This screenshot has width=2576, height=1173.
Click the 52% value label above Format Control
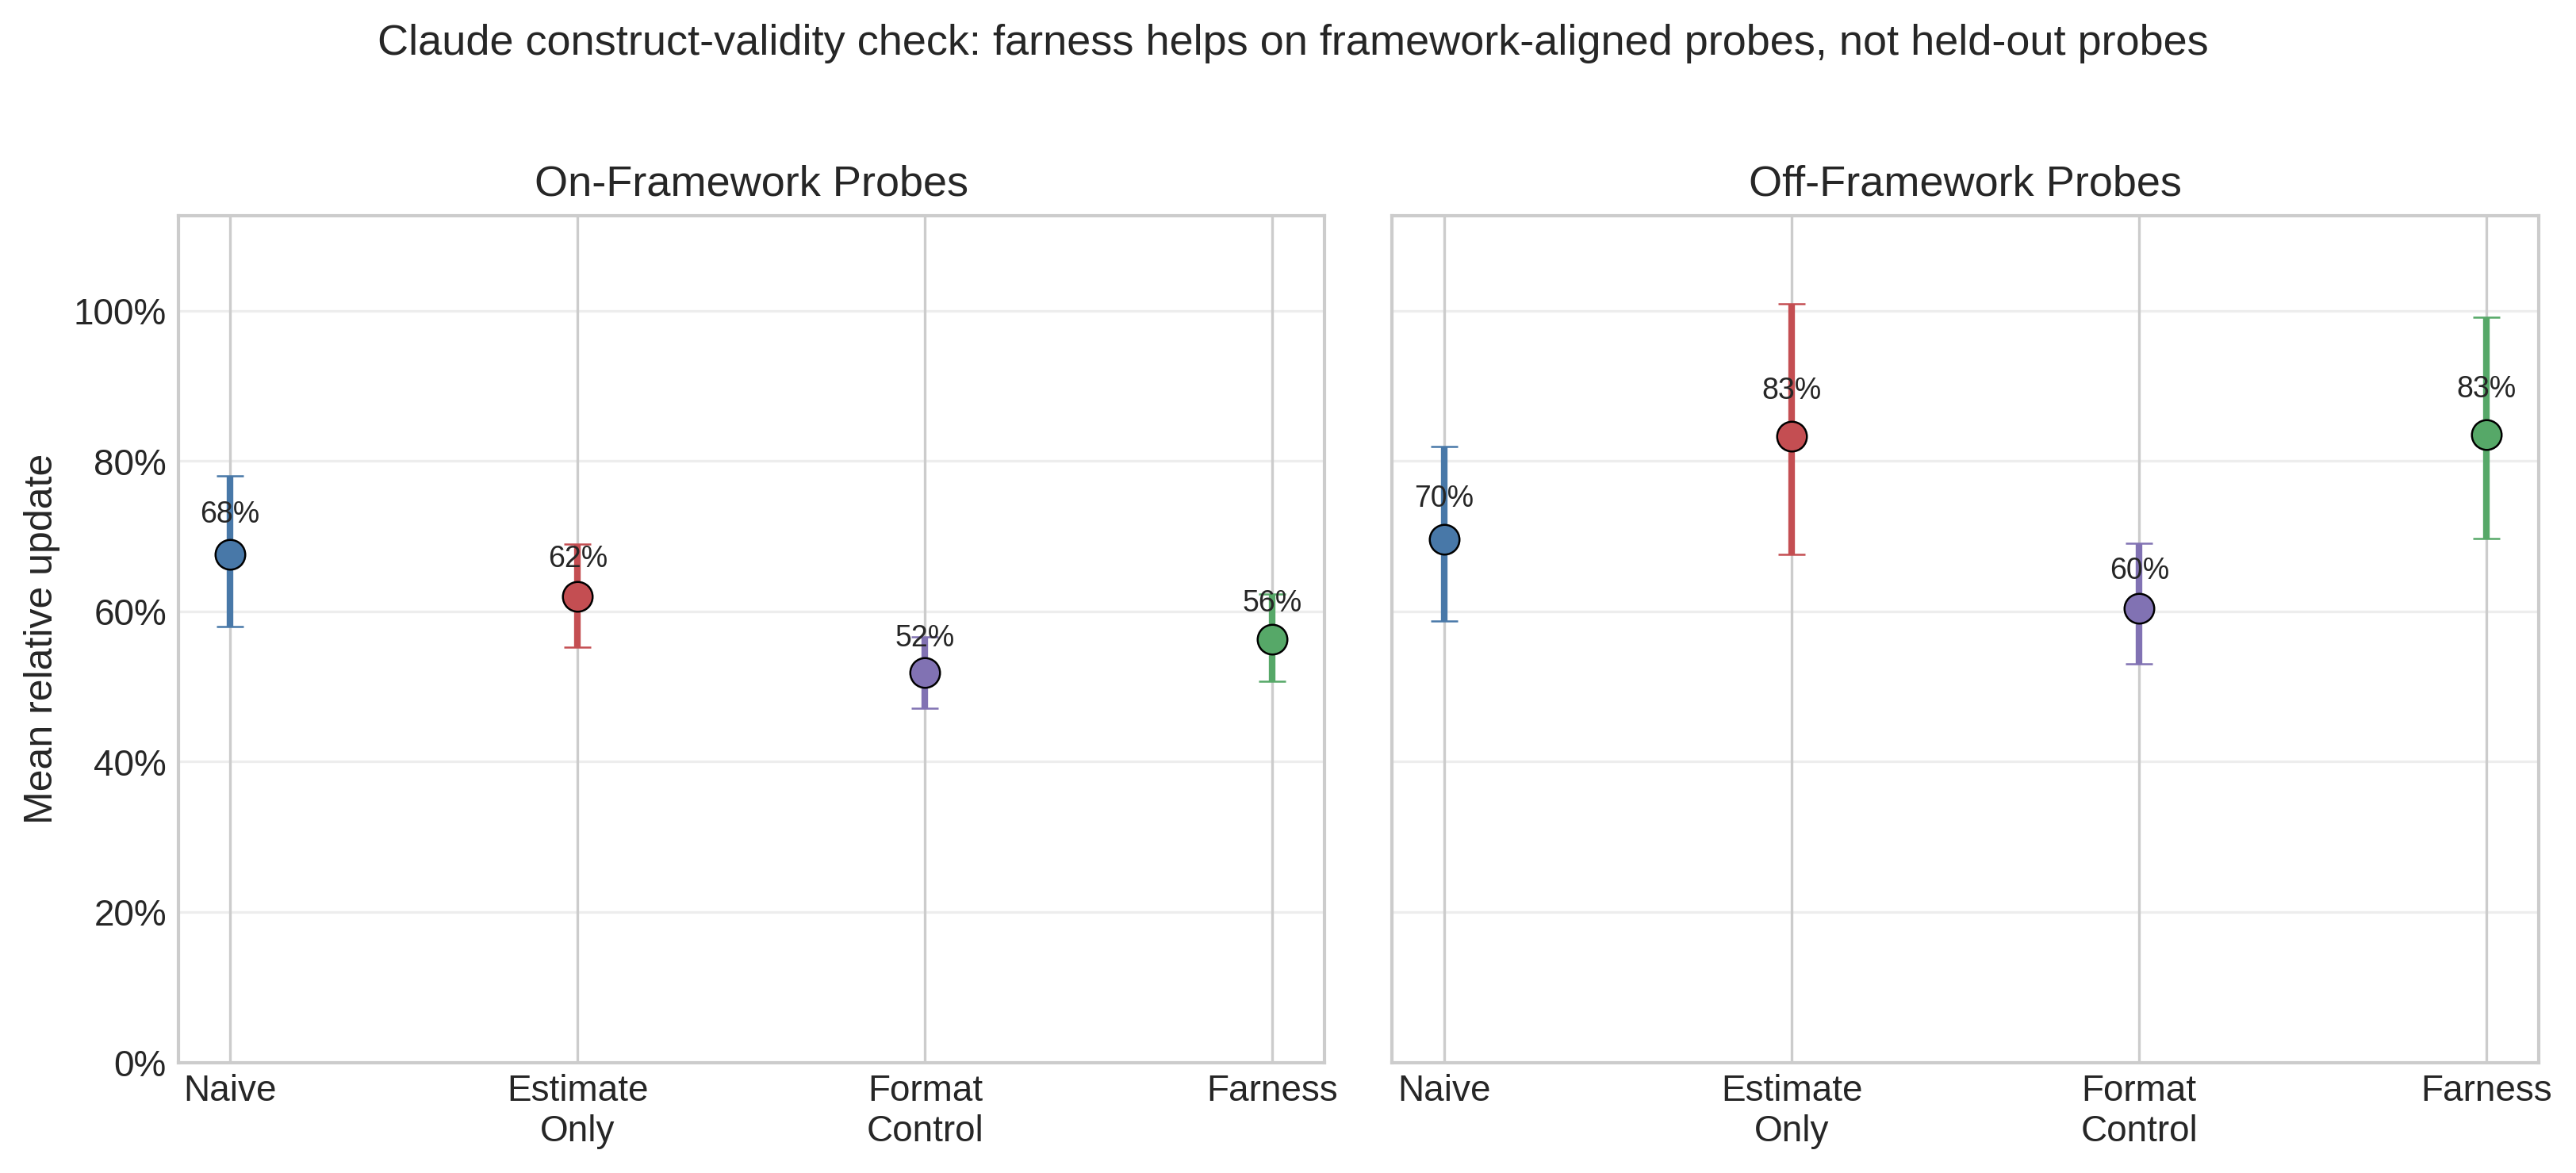coord(925,636)
